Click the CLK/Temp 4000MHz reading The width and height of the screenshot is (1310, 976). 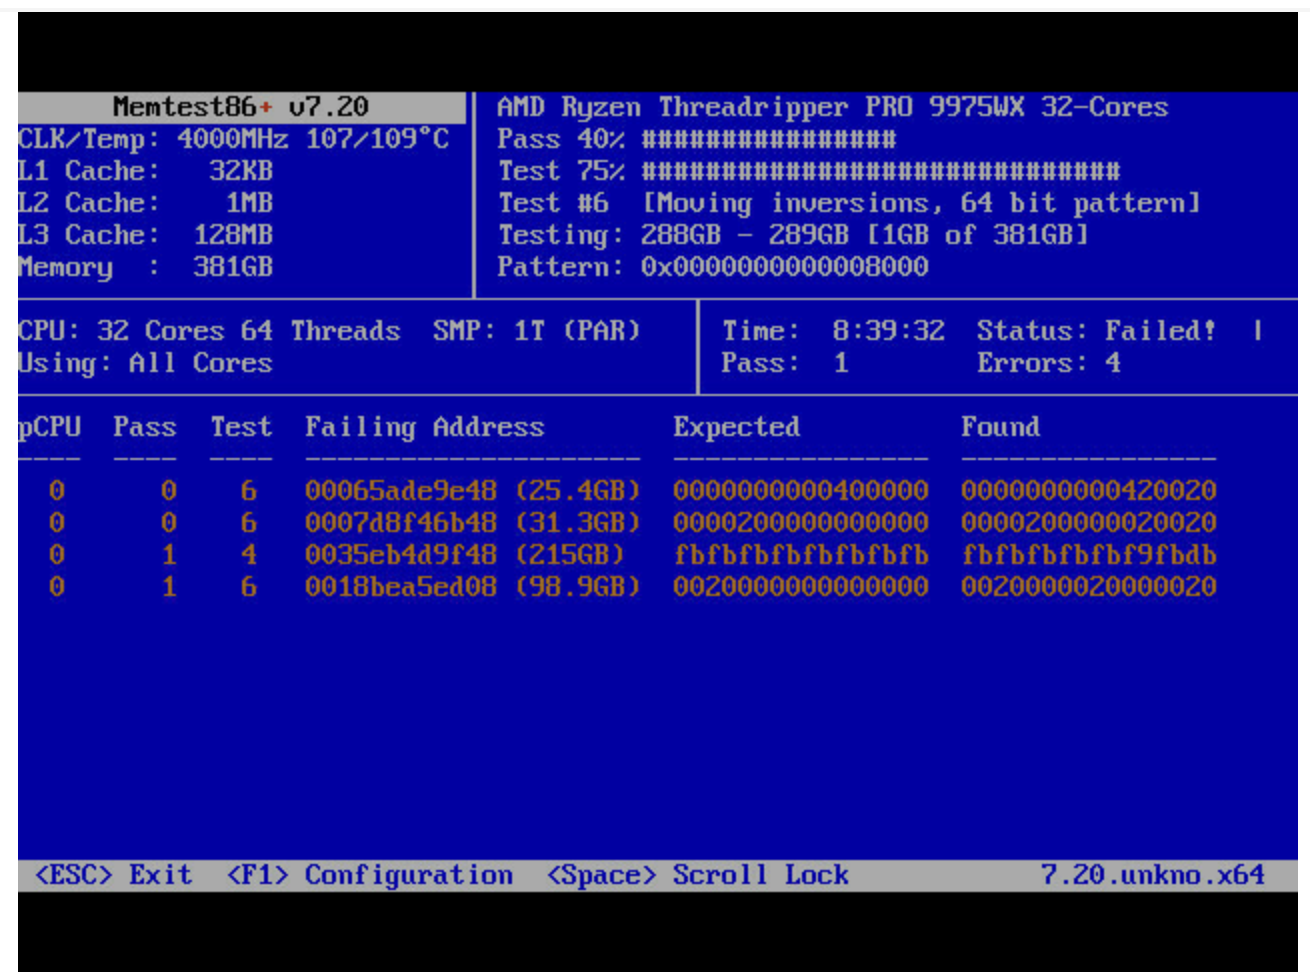(233, 139)
